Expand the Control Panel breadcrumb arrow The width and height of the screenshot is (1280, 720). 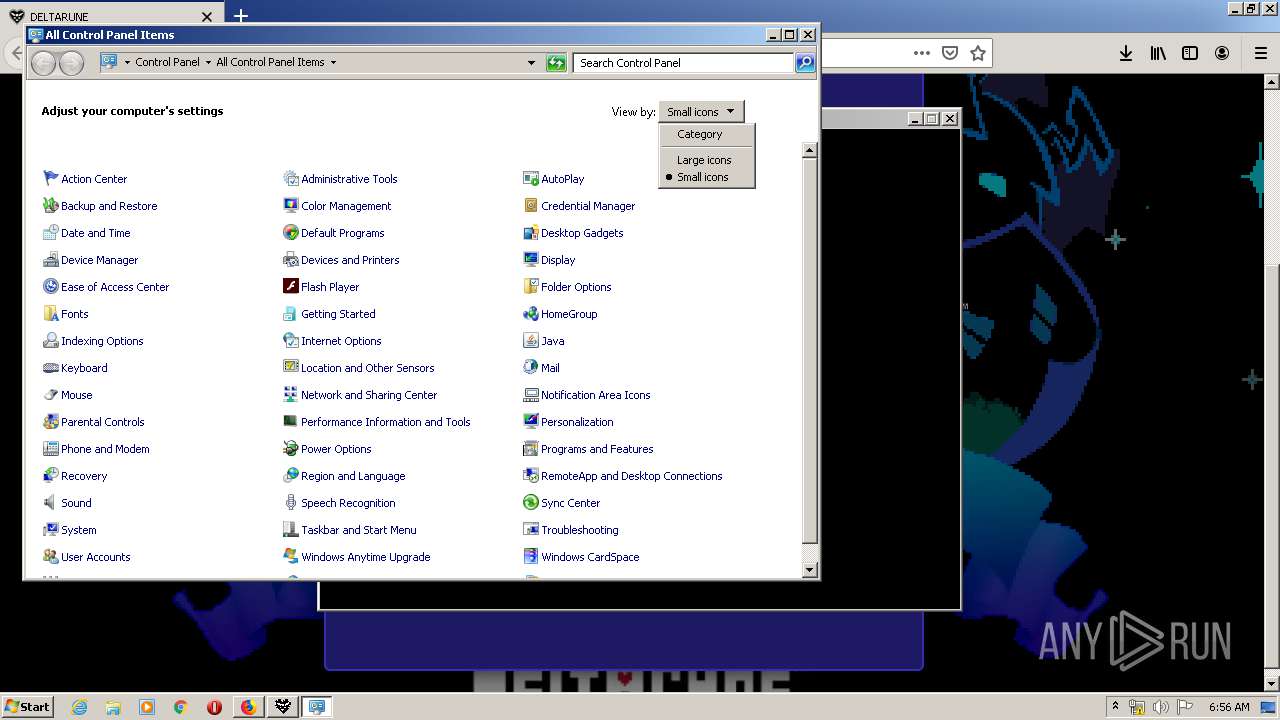(x=208, y=62)
